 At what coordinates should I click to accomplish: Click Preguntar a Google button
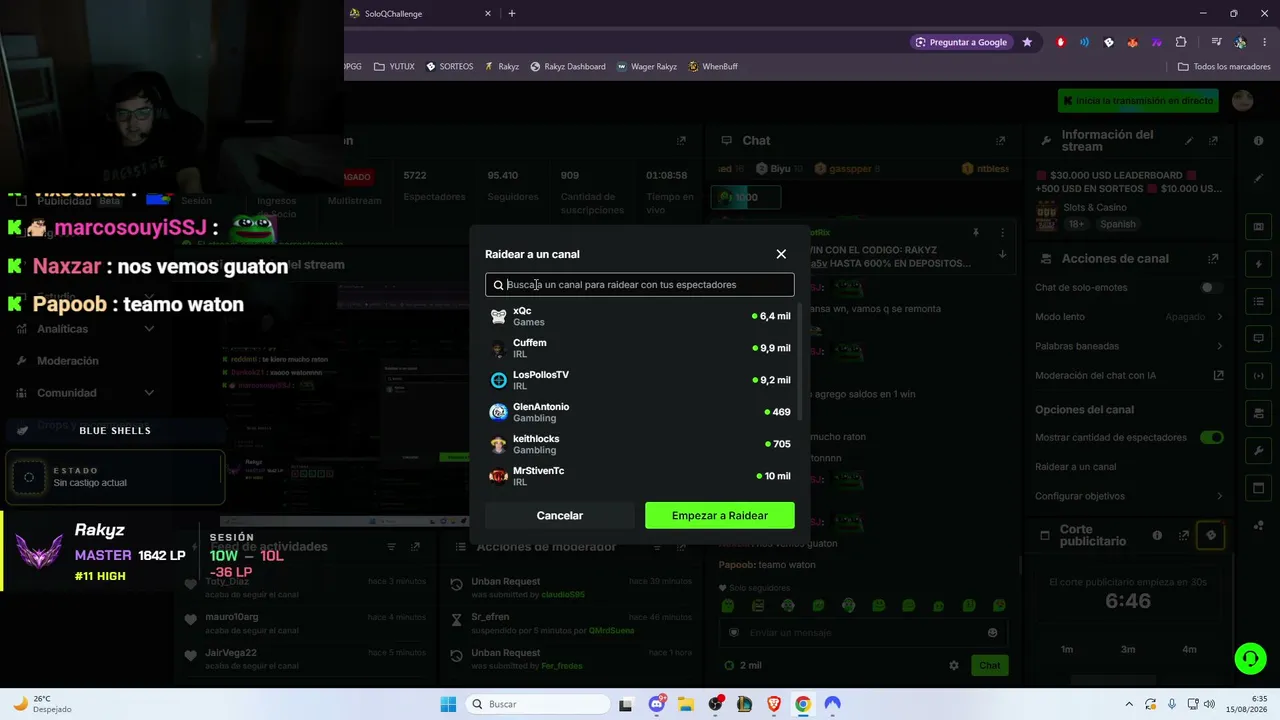(x=960, y=42)
